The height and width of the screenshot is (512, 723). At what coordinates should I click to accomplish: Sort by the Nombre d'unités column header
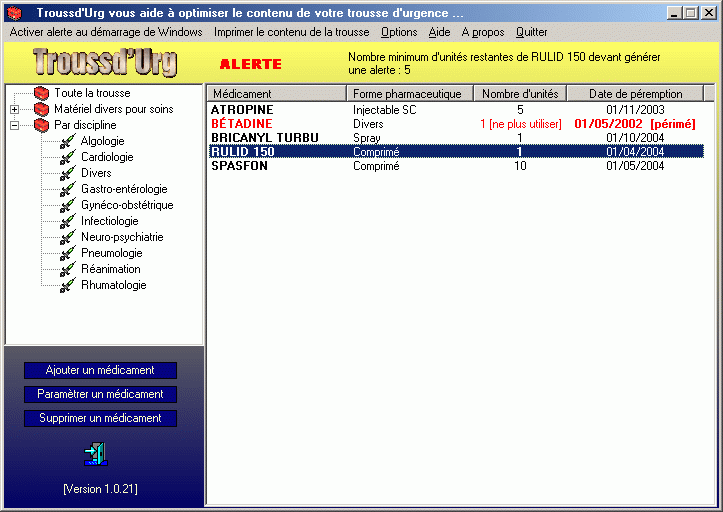(x=520, y=94)
